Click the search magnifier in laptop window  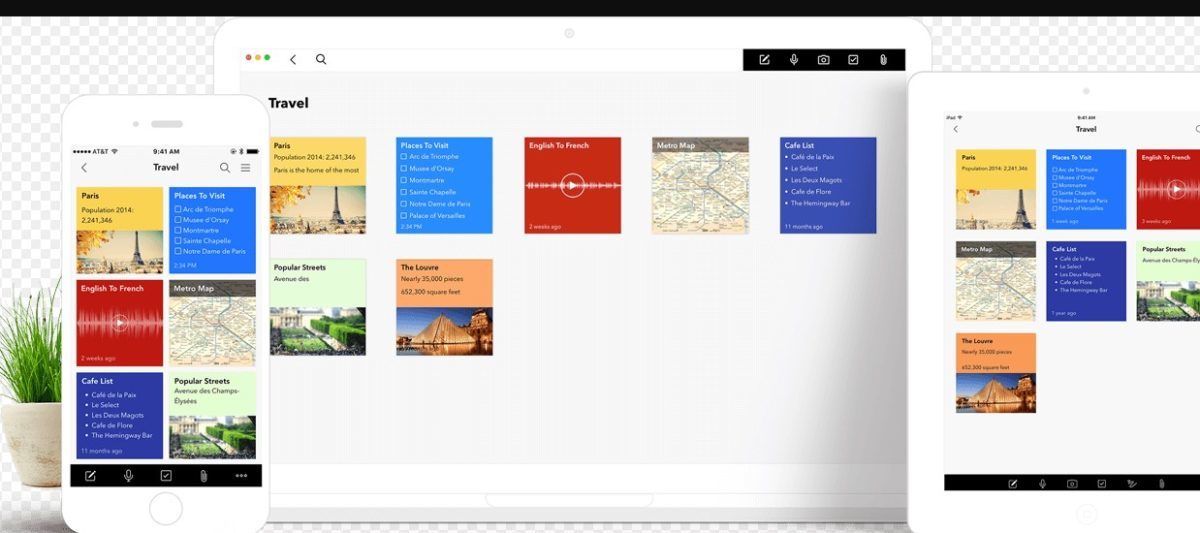pos(321,60)
